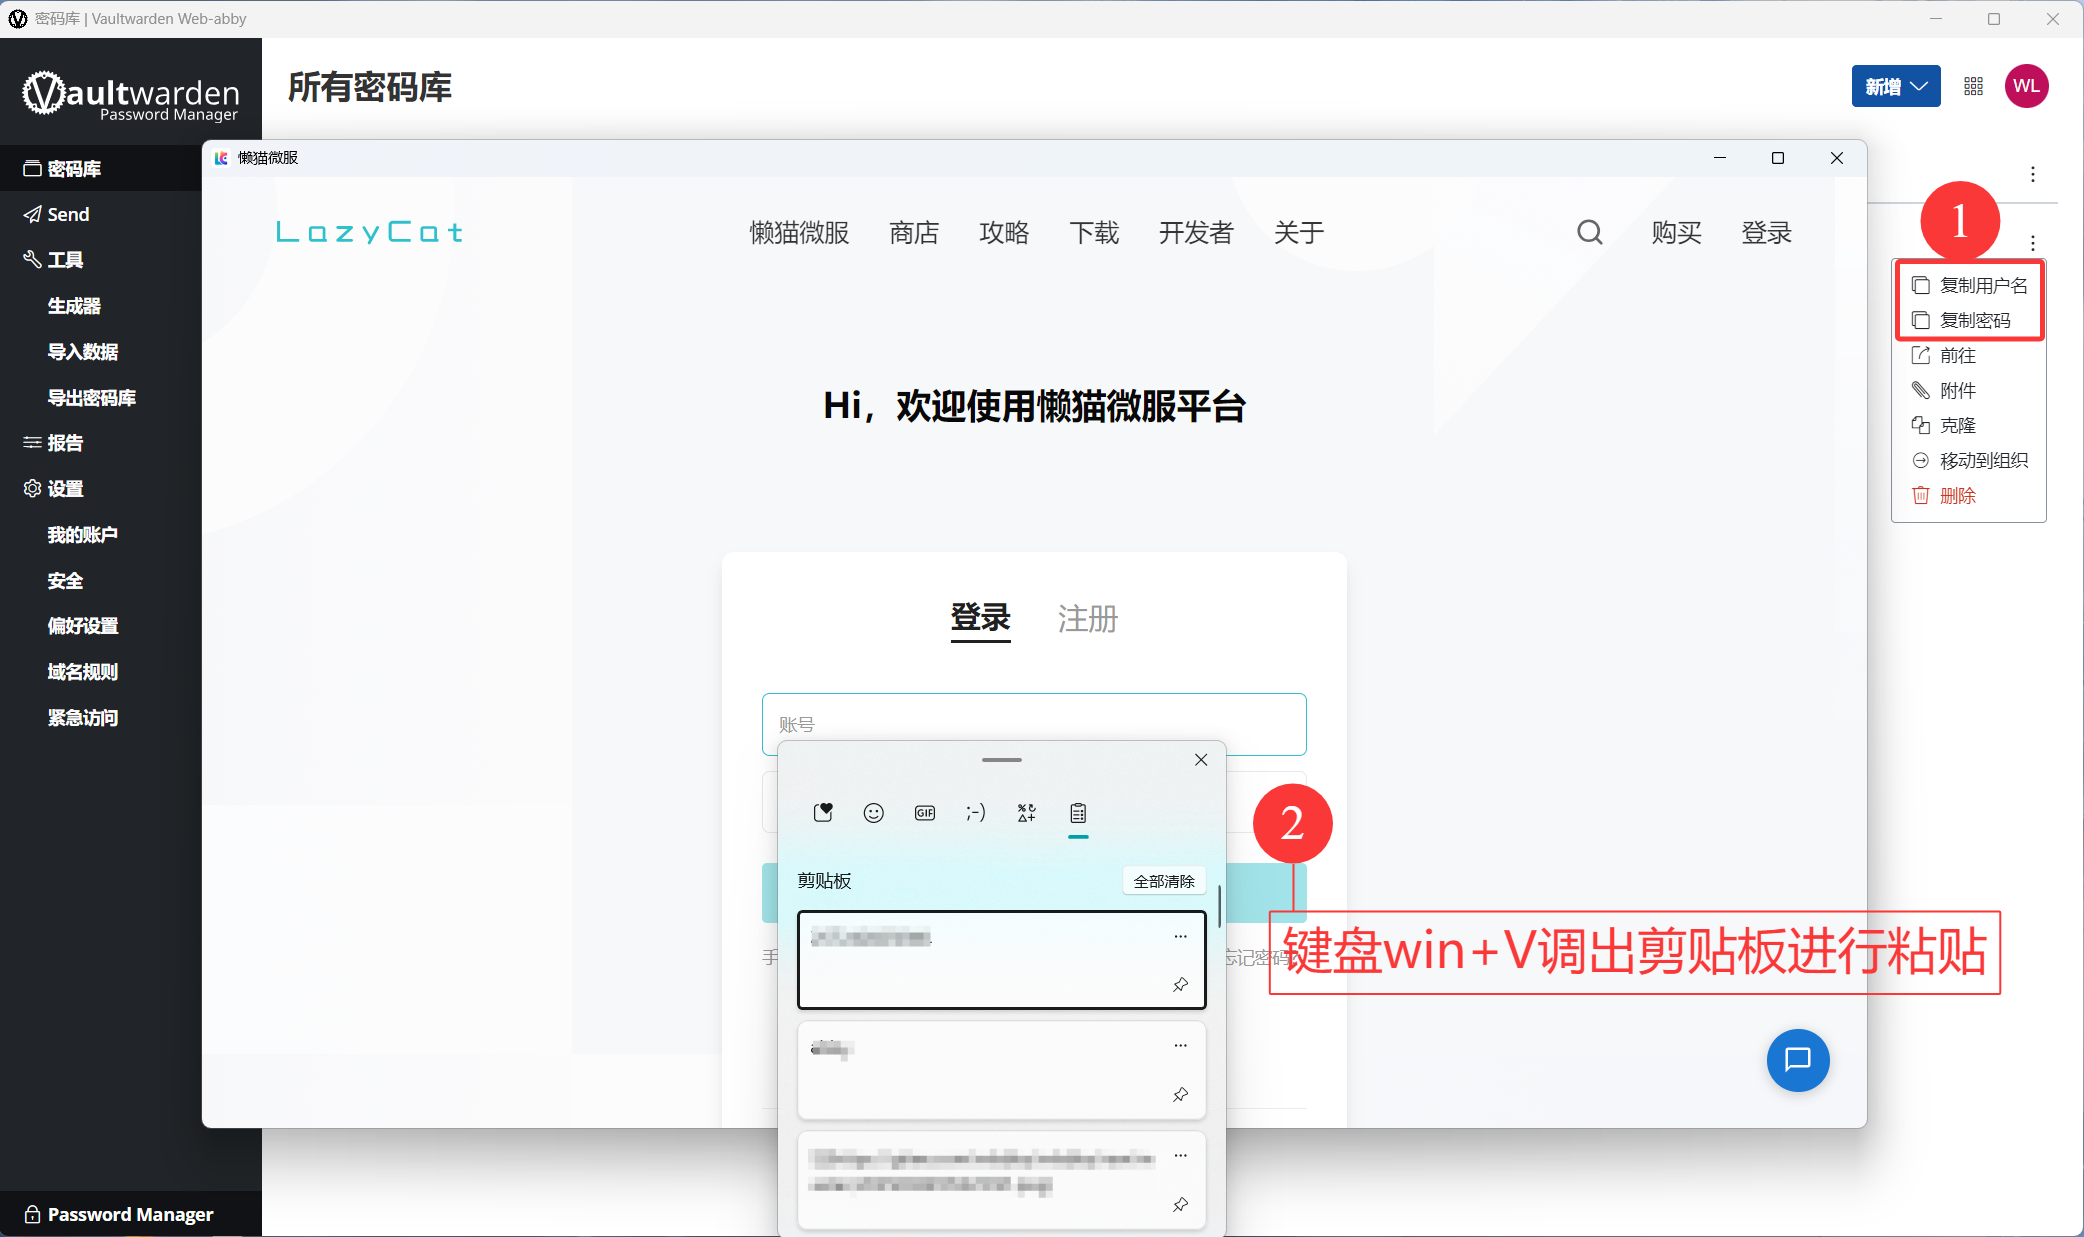This screenshot has height=1237, width=2084.
Task: Open the 新增 dropdown button
Action: point(1895,87)
